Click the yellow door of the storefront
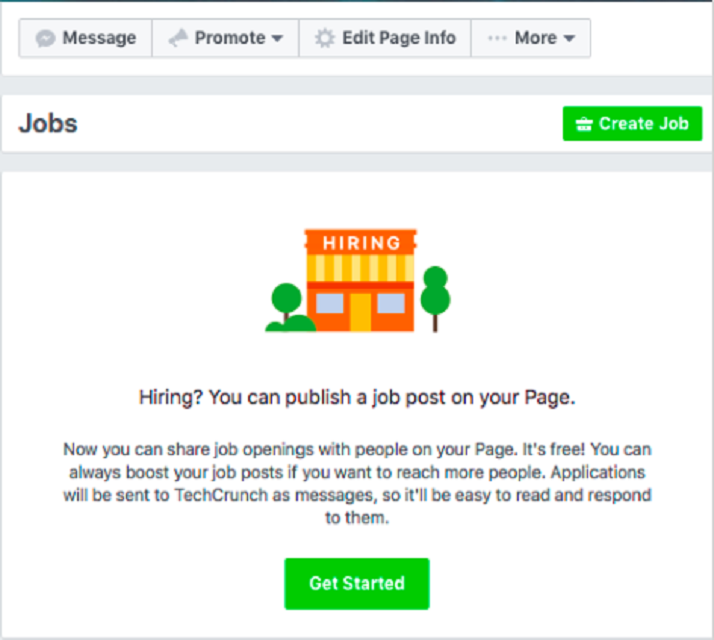This screenshot has height=640, width=714. pos(360,312)
